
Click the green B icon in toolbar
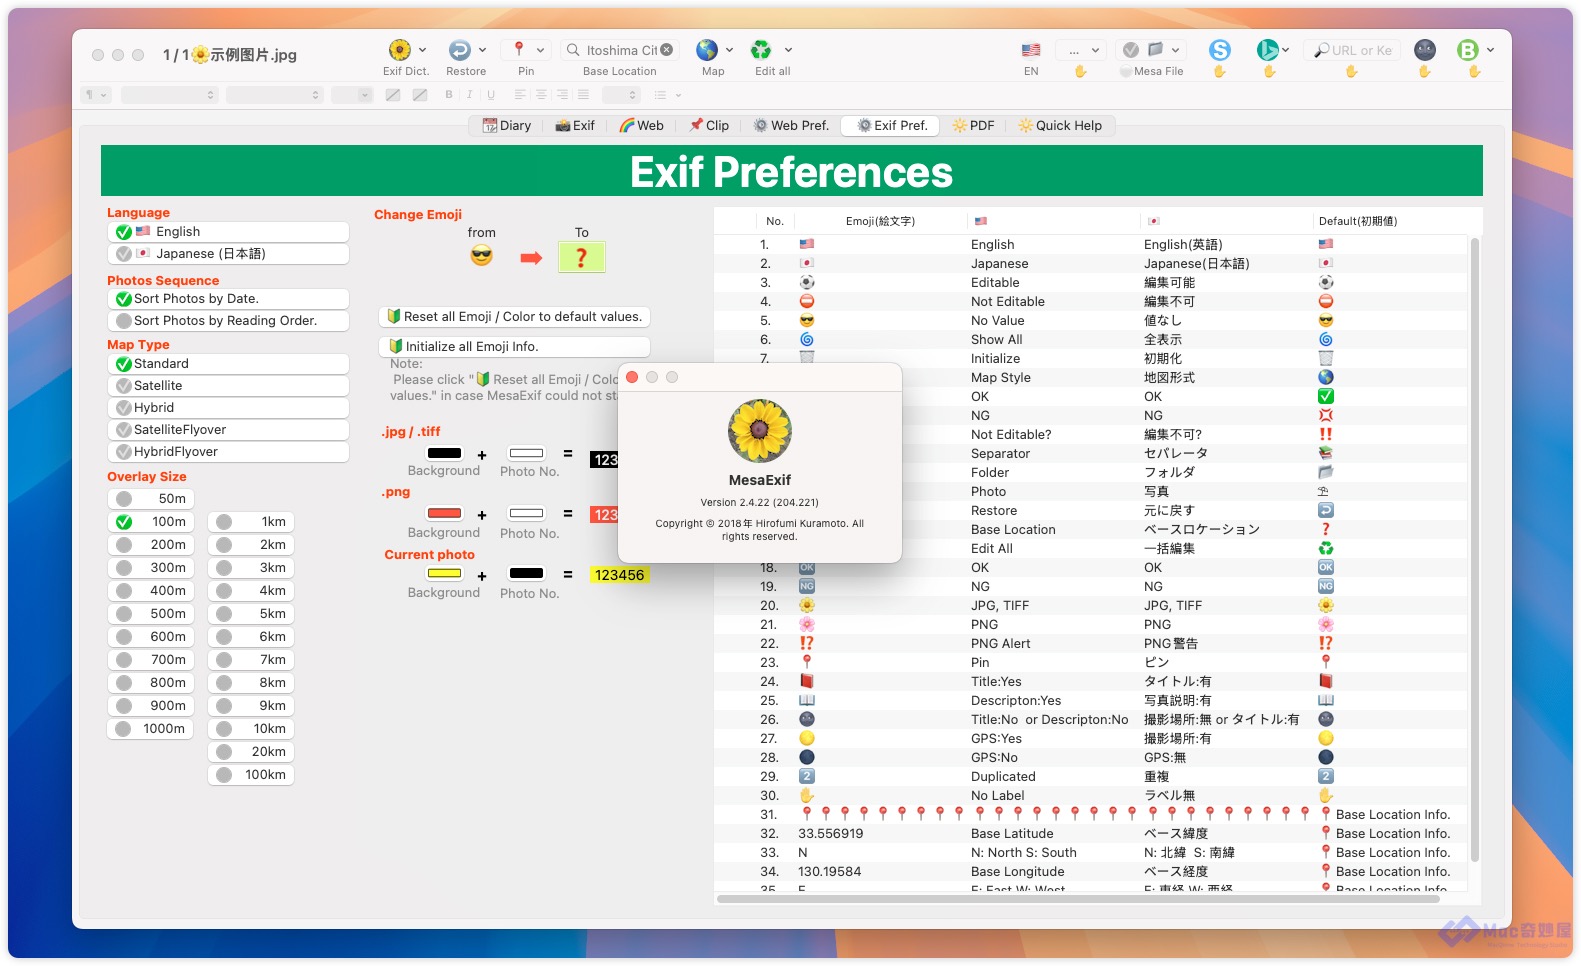tap(1468, 50)
